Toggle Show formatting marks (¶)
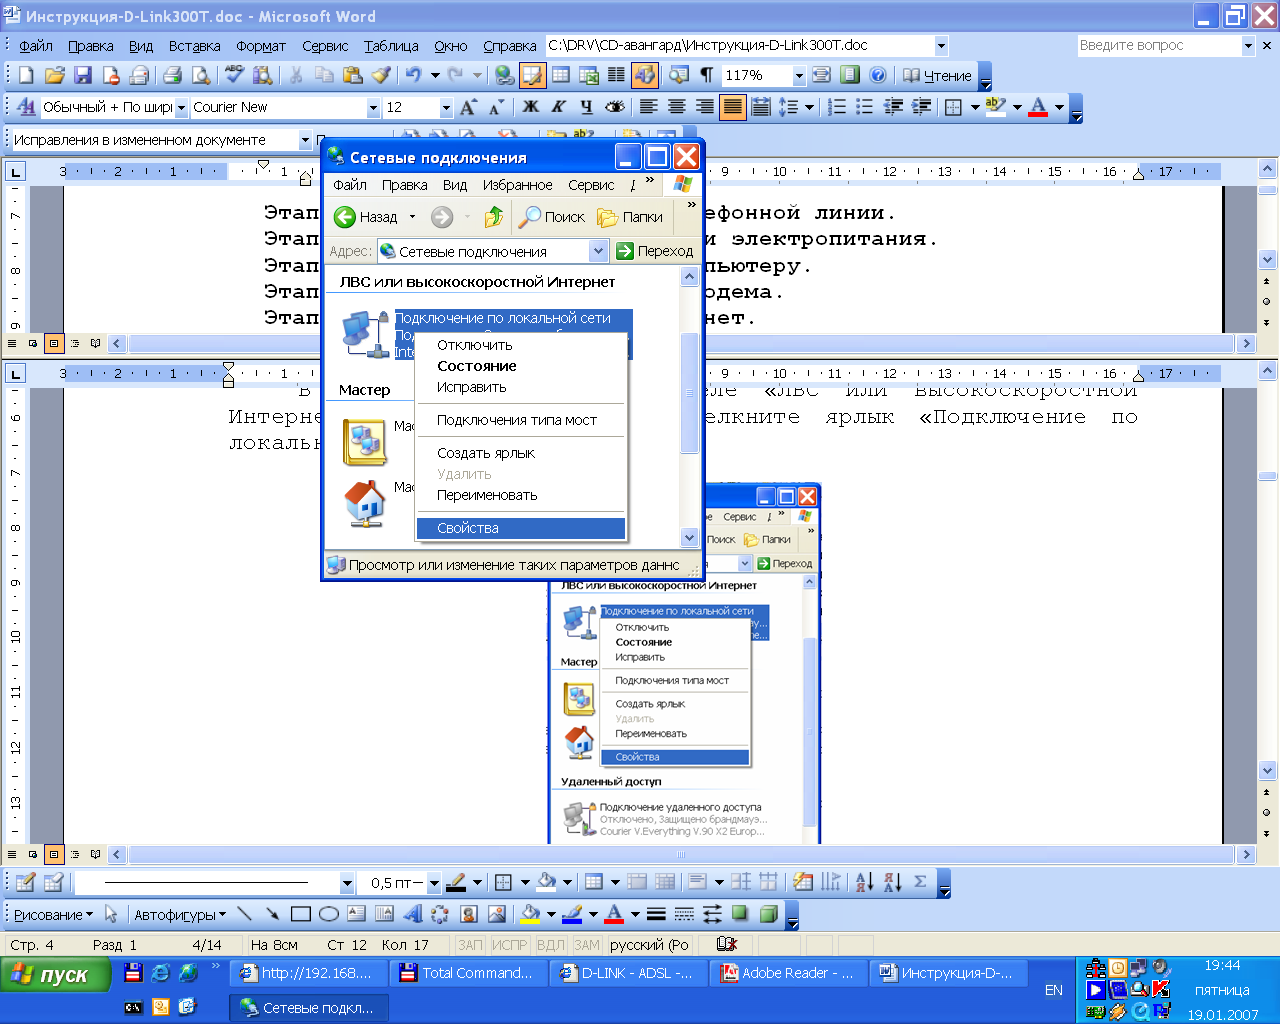The height and width of the screenshot is (1024, 1280). tap(707, 75)
